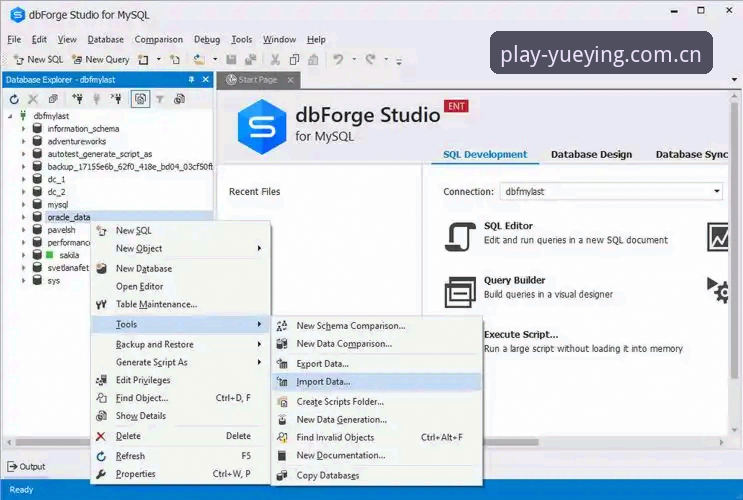Click the Save icon in toolbar
Screen dimensions: 743x500
[231, 60]
